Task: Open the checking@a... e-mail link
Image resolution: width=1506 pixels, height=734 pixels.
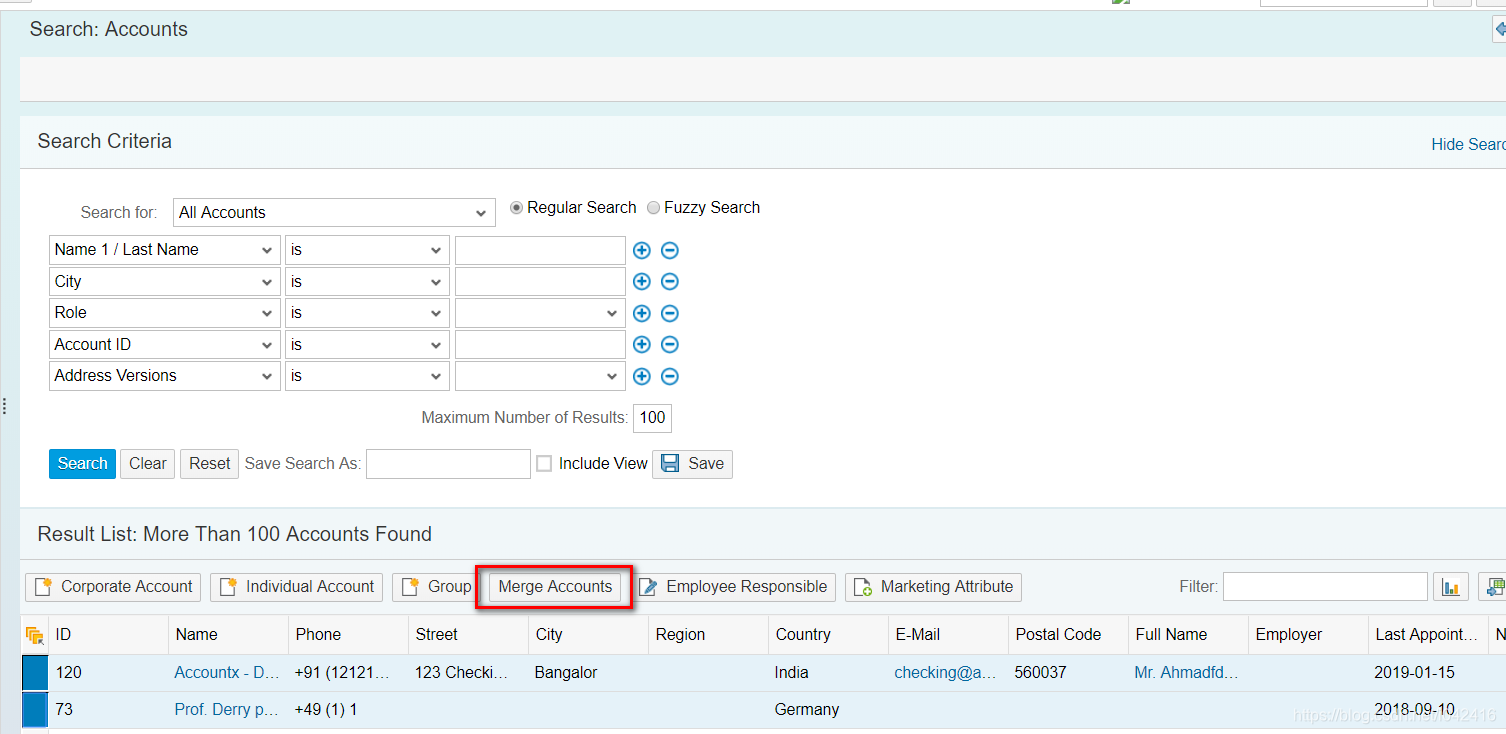Action: tap(946, 673)
